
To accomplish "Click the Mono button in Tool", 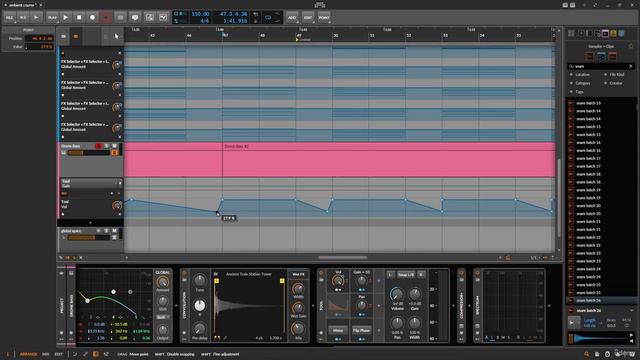I will [x=338, y=330].
